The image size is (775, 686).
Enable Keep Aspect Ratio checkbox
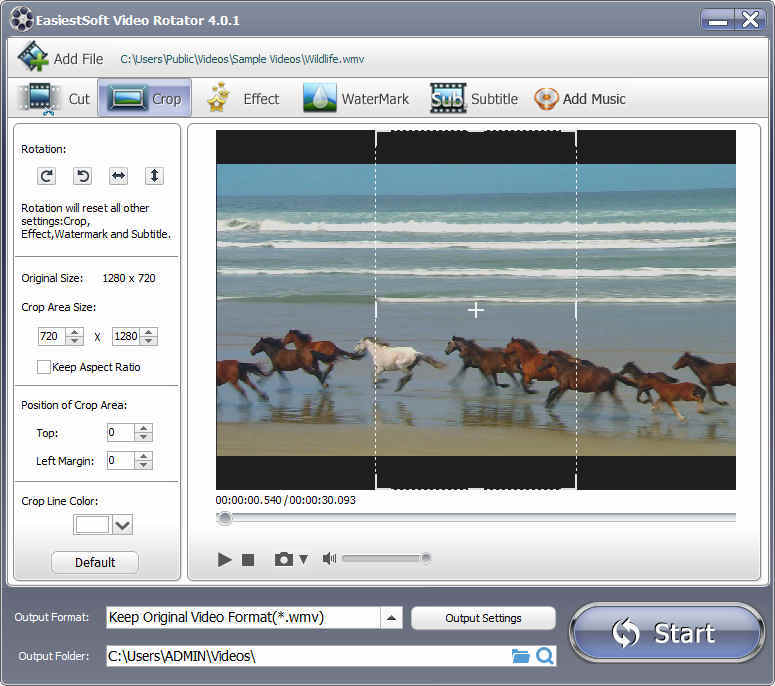(x=43, y=367)
